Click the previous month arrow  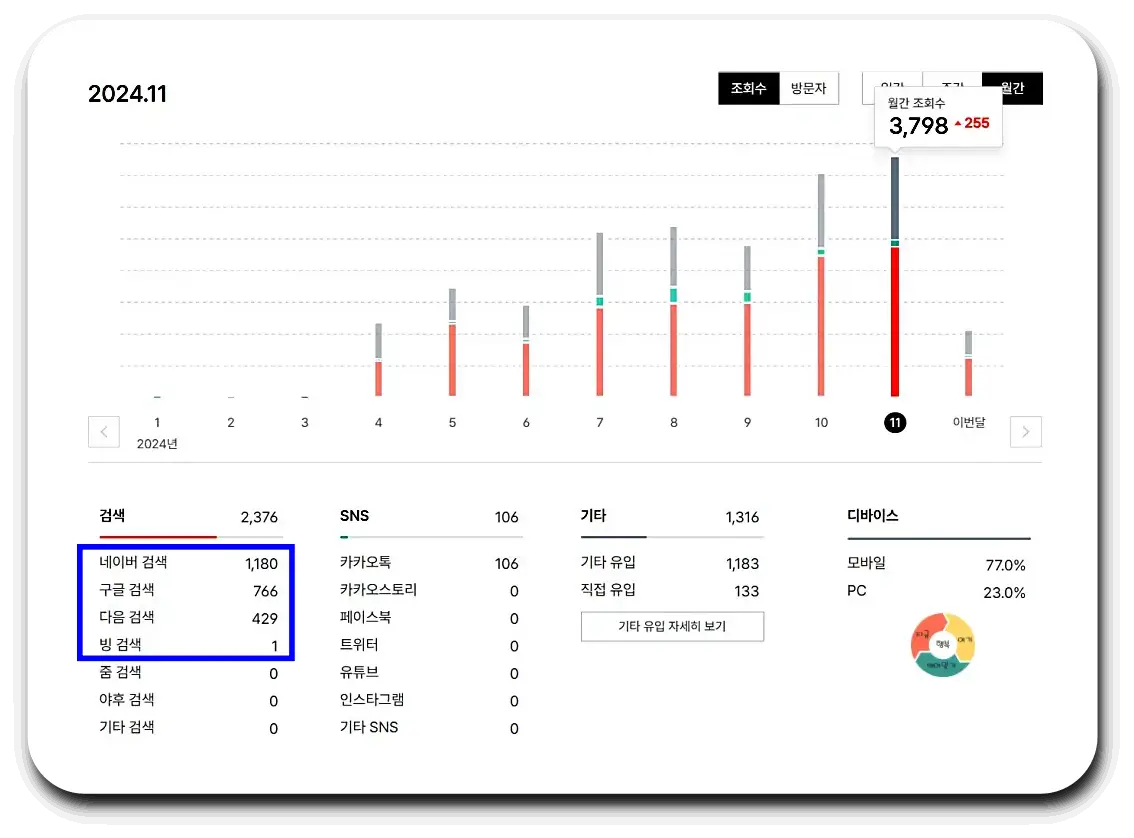tap(104, 431)
